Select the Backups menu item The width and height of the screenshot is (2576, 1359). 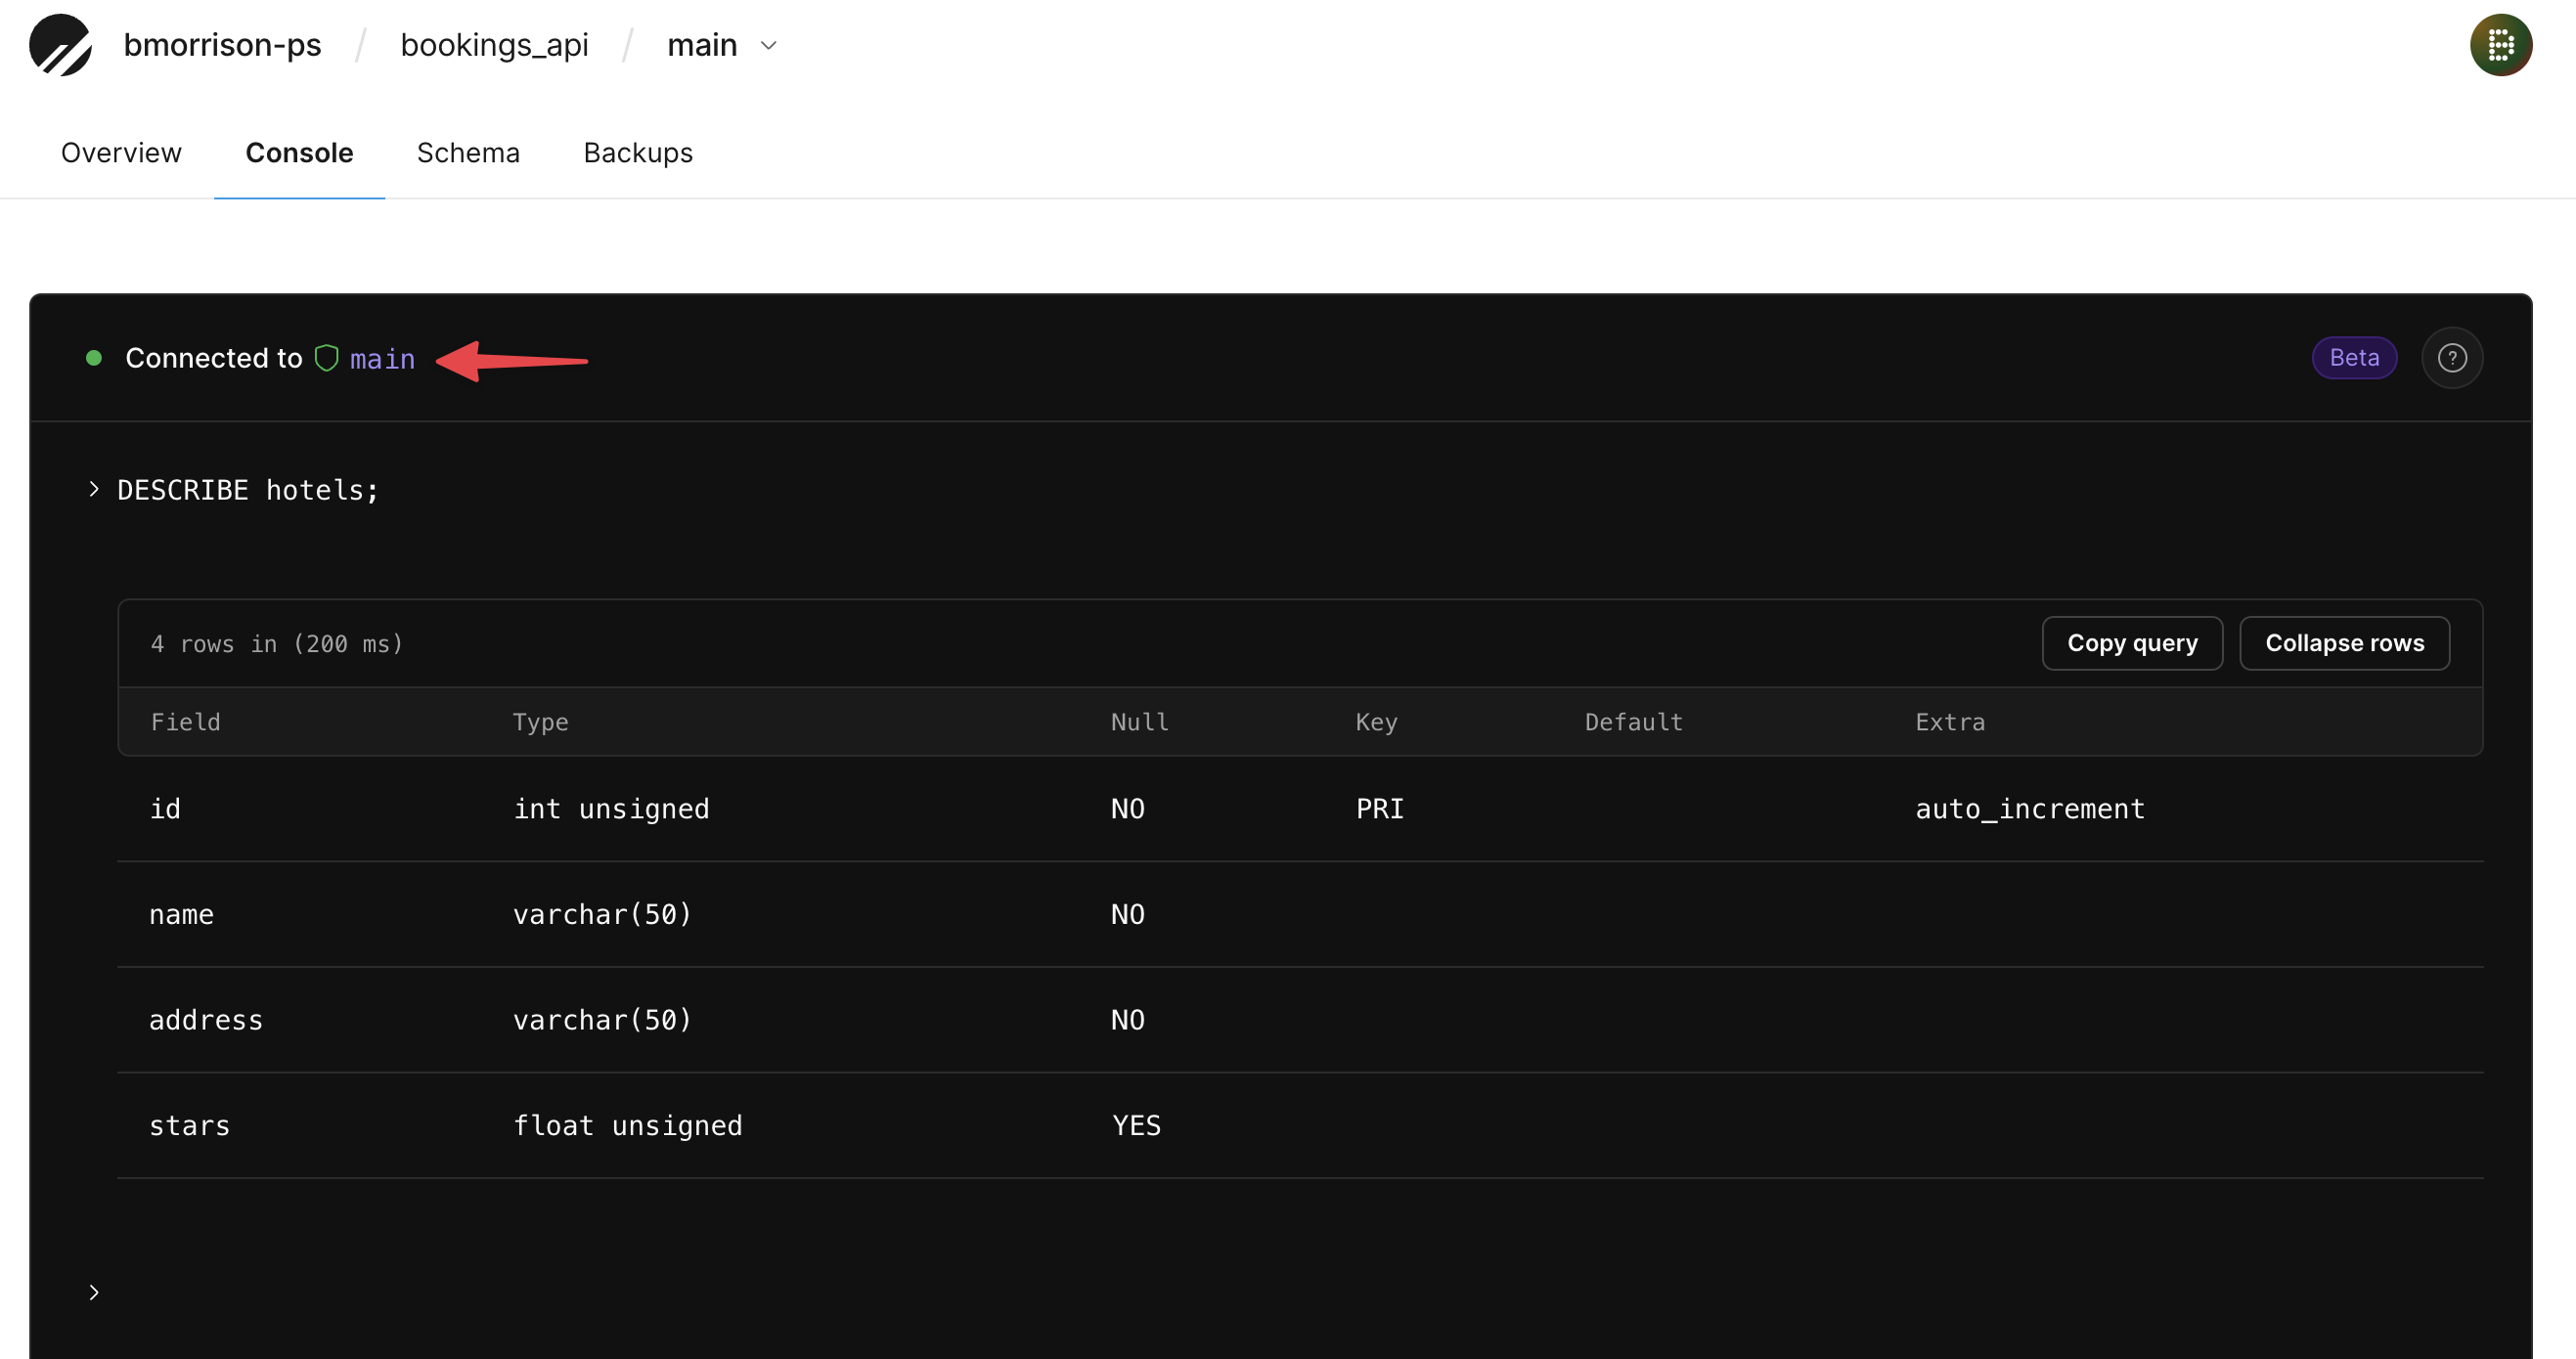pos(638,152)
